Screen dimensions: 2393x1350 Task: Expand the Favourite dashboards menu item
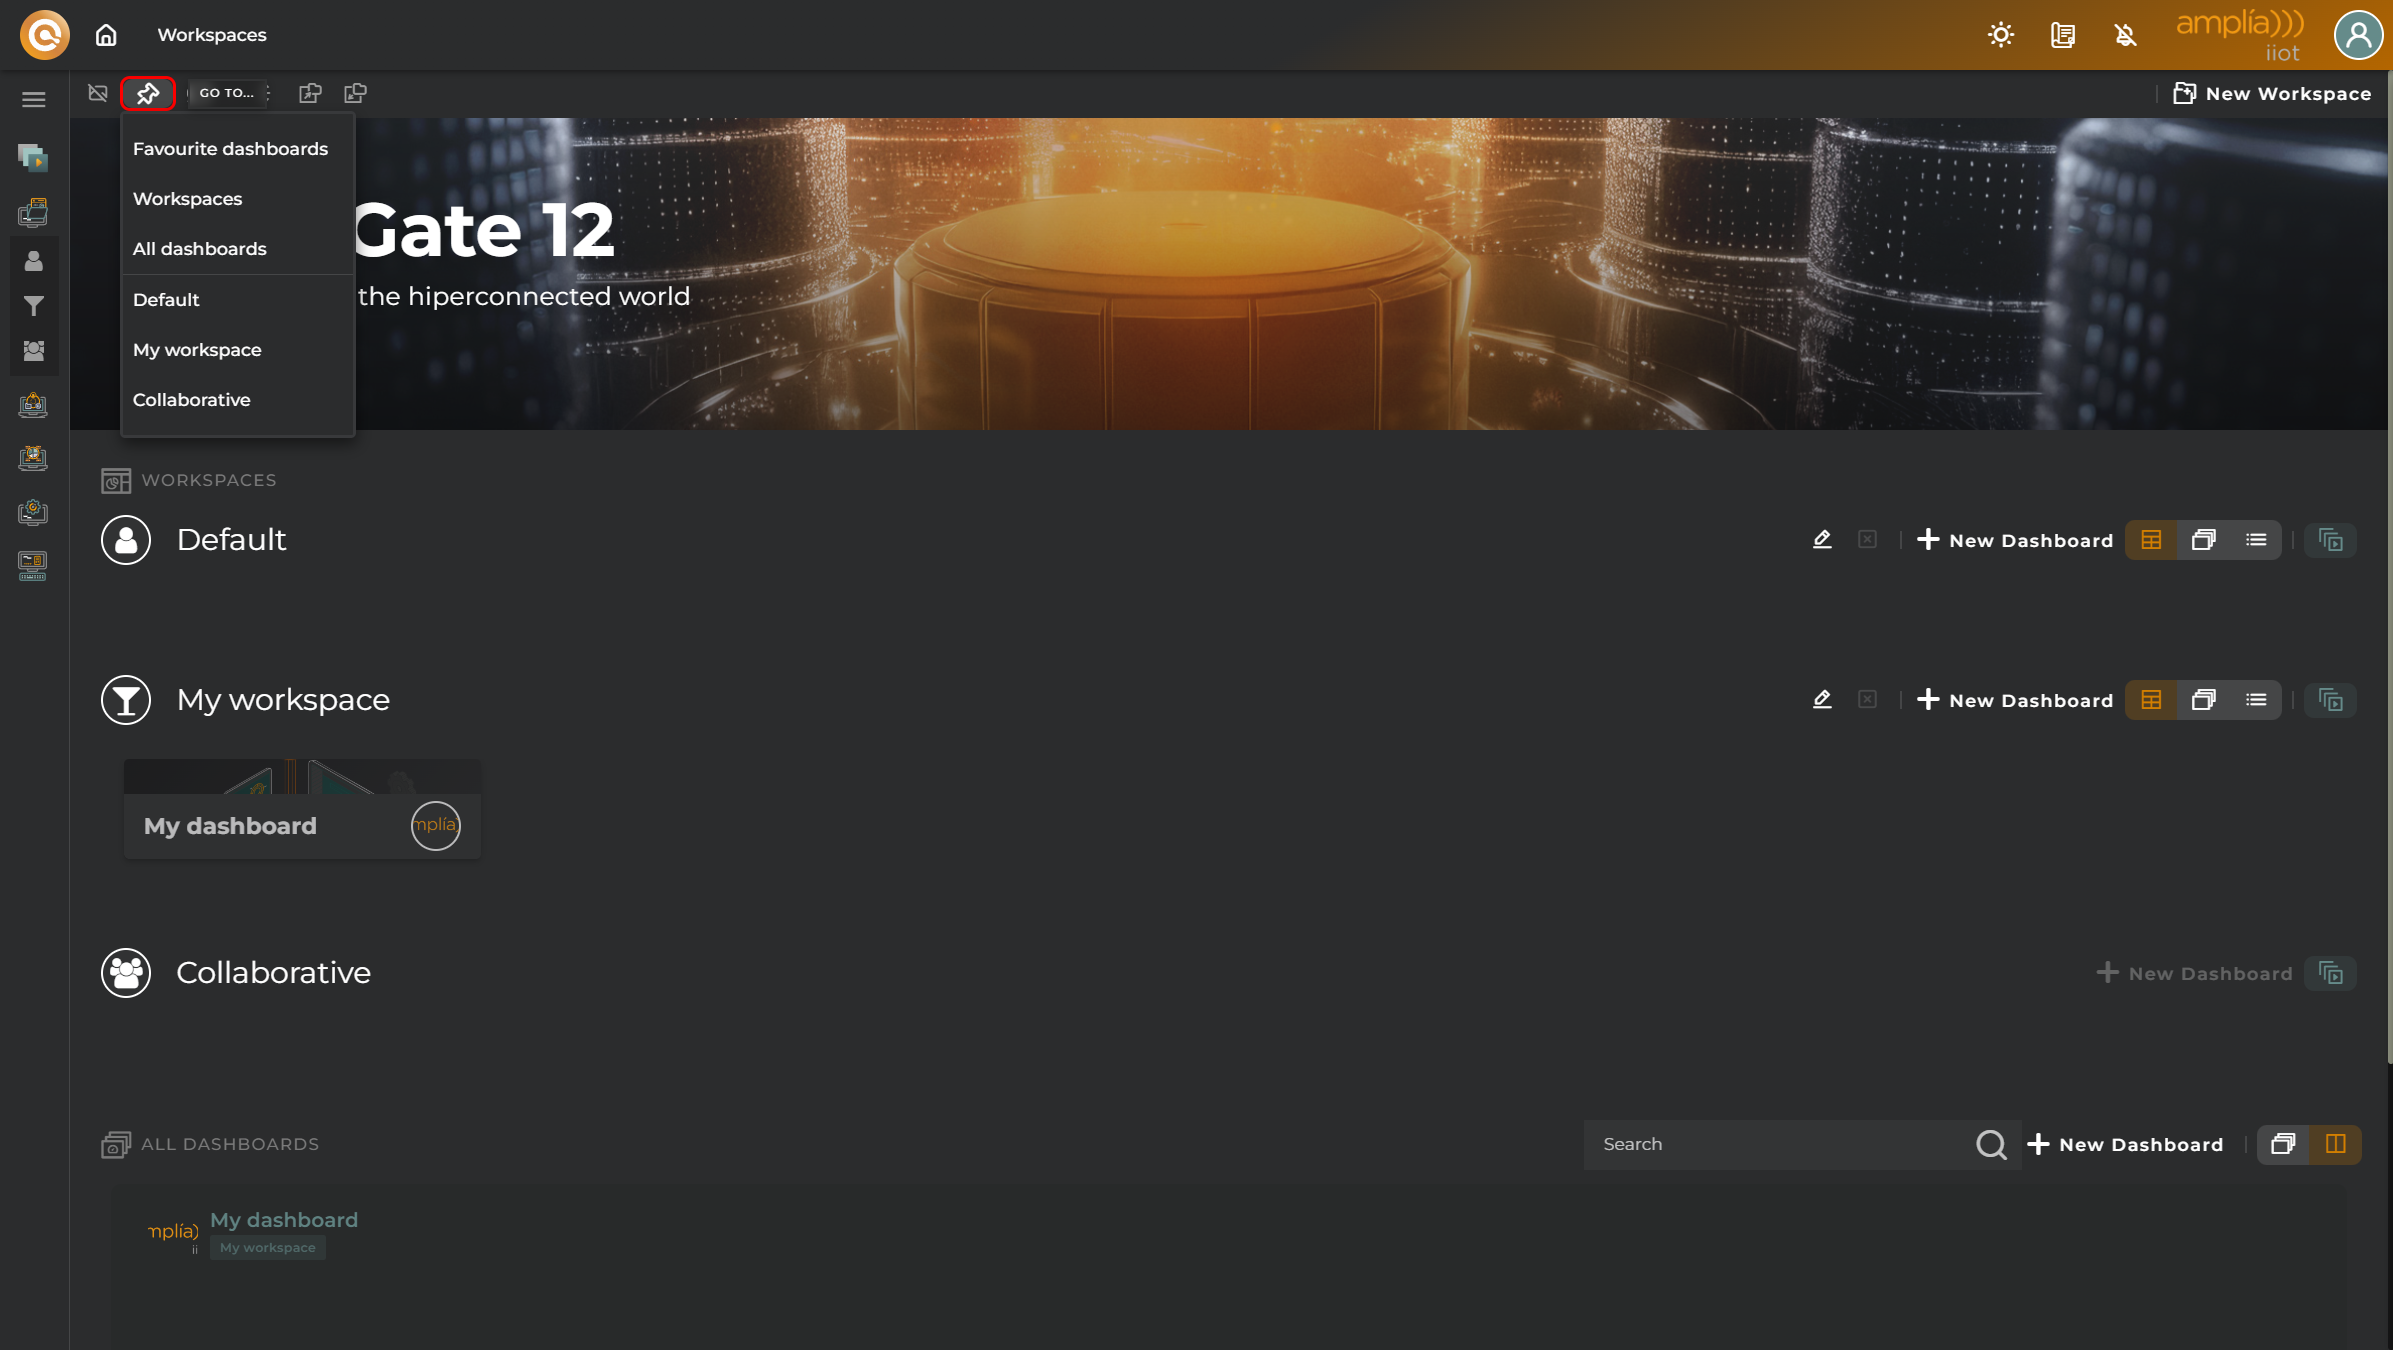(230, 148)
